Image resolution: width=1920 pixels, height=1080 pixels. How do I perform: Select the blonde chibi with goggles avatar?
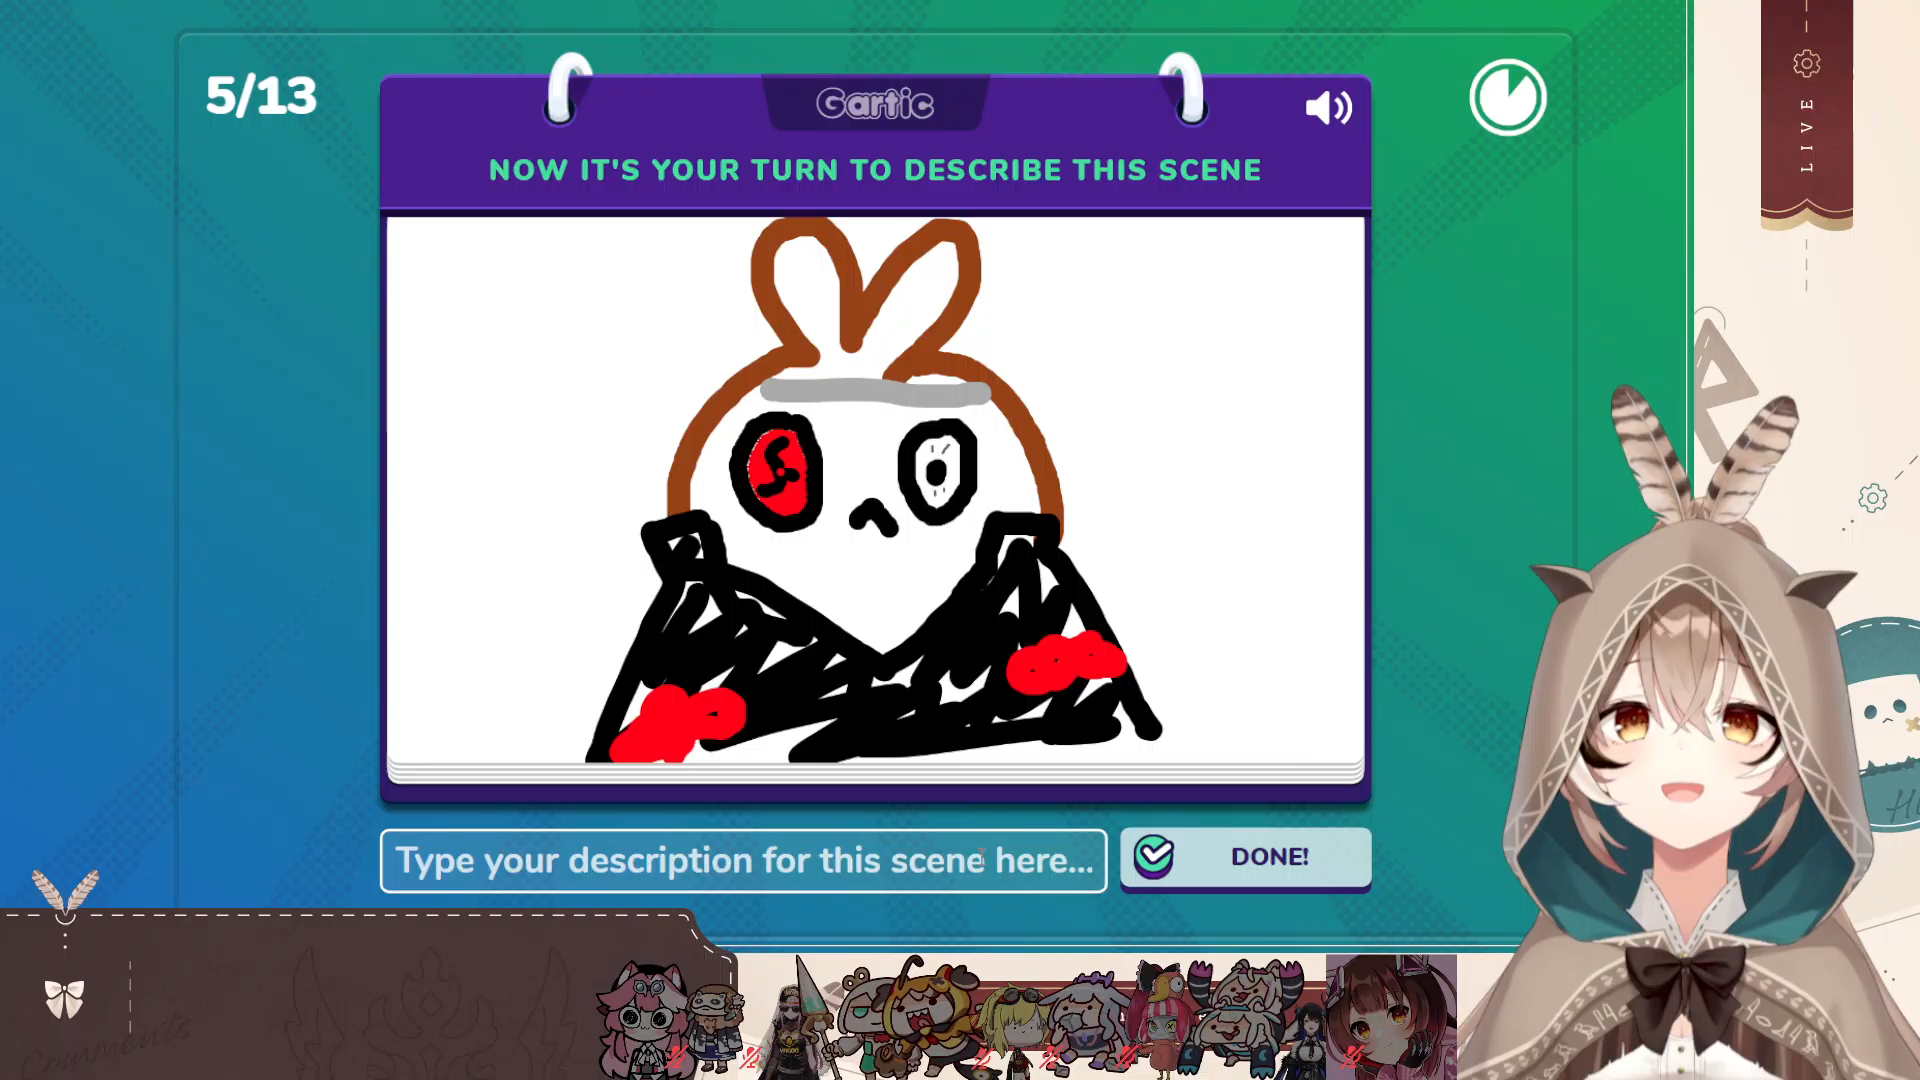tap(1012, 1030)
